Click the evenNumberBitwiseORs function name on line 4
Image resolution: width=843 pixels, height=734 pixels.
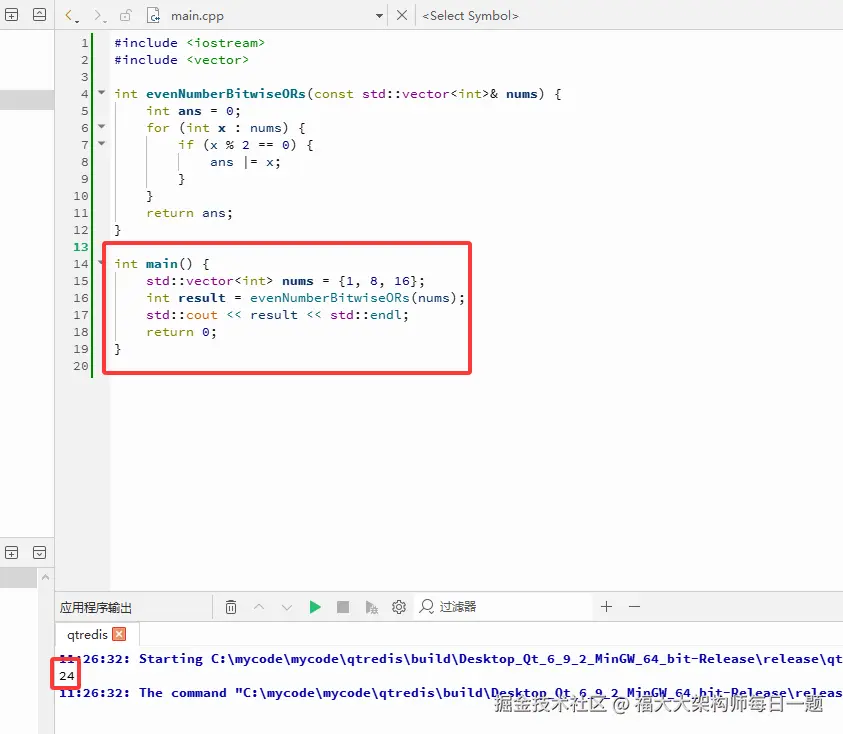coord(226,94)
